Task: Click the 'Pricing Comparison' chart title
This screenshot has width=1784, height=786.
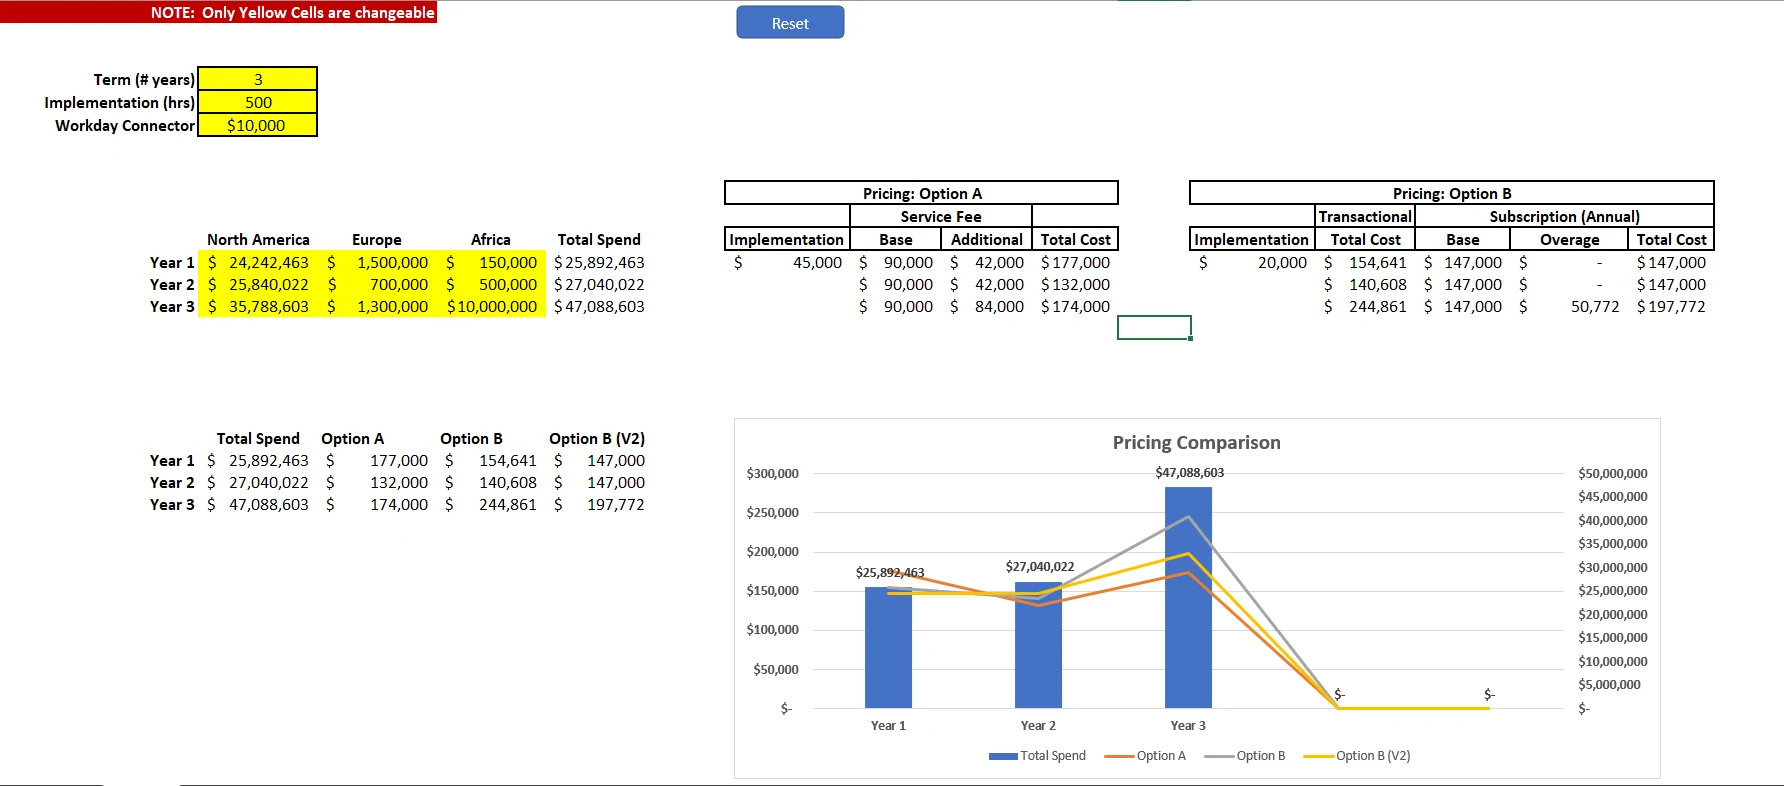Action: (x=1196, y=442)
